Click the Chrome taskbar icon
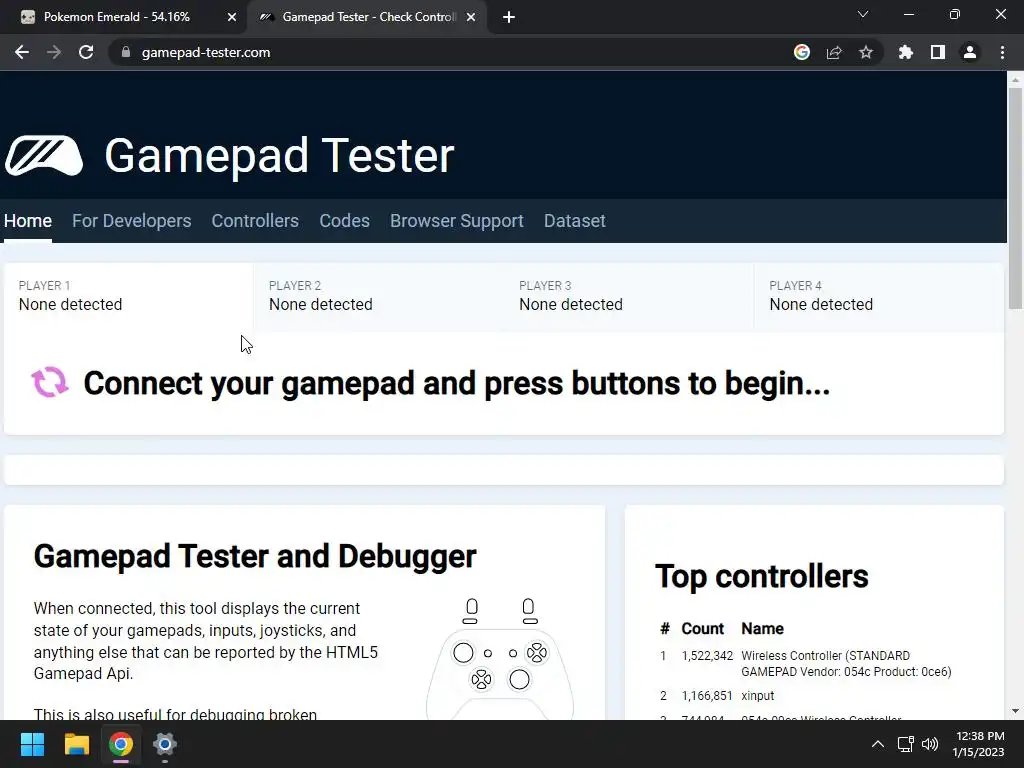 (121, 744)
